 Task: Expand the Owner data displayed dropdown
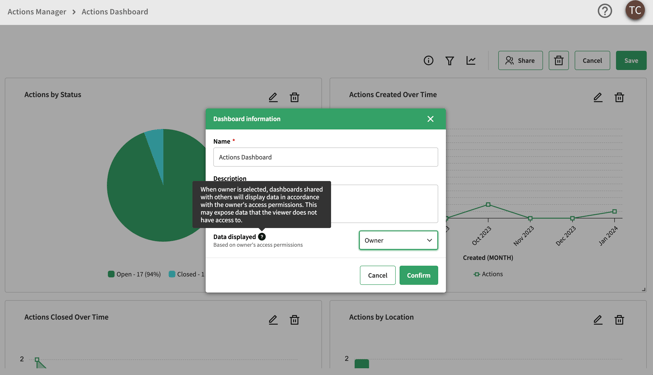pyautogui.click(x=398, y=240)
